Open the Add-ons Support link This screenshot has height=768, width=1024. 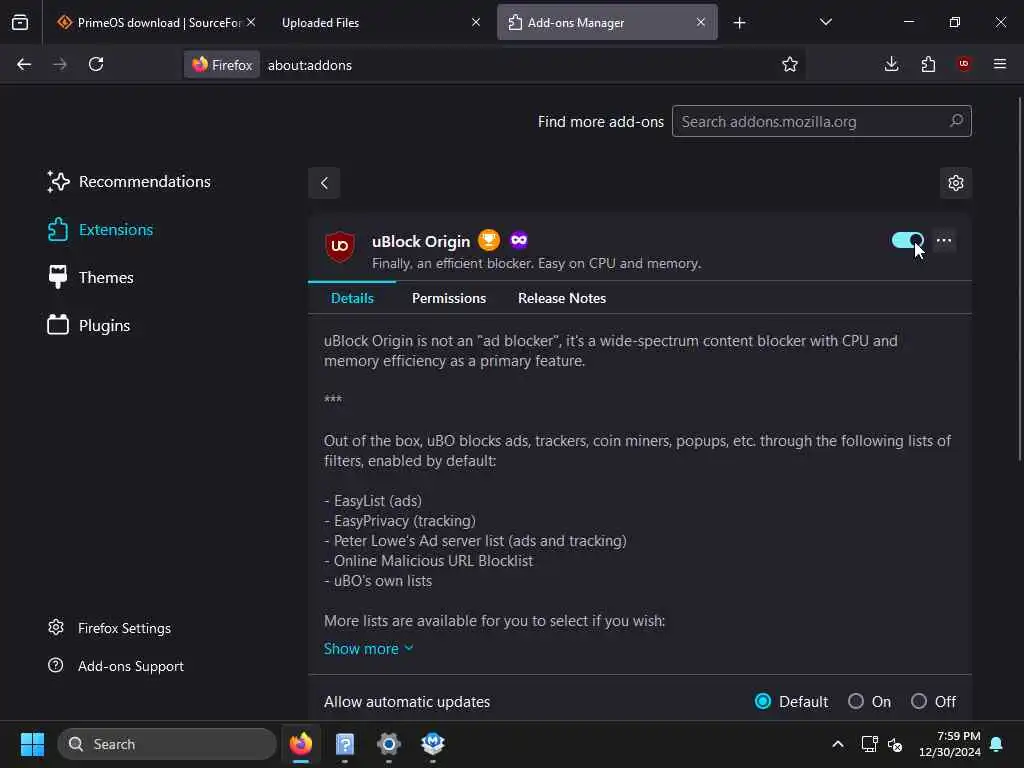tap(116, 666)
